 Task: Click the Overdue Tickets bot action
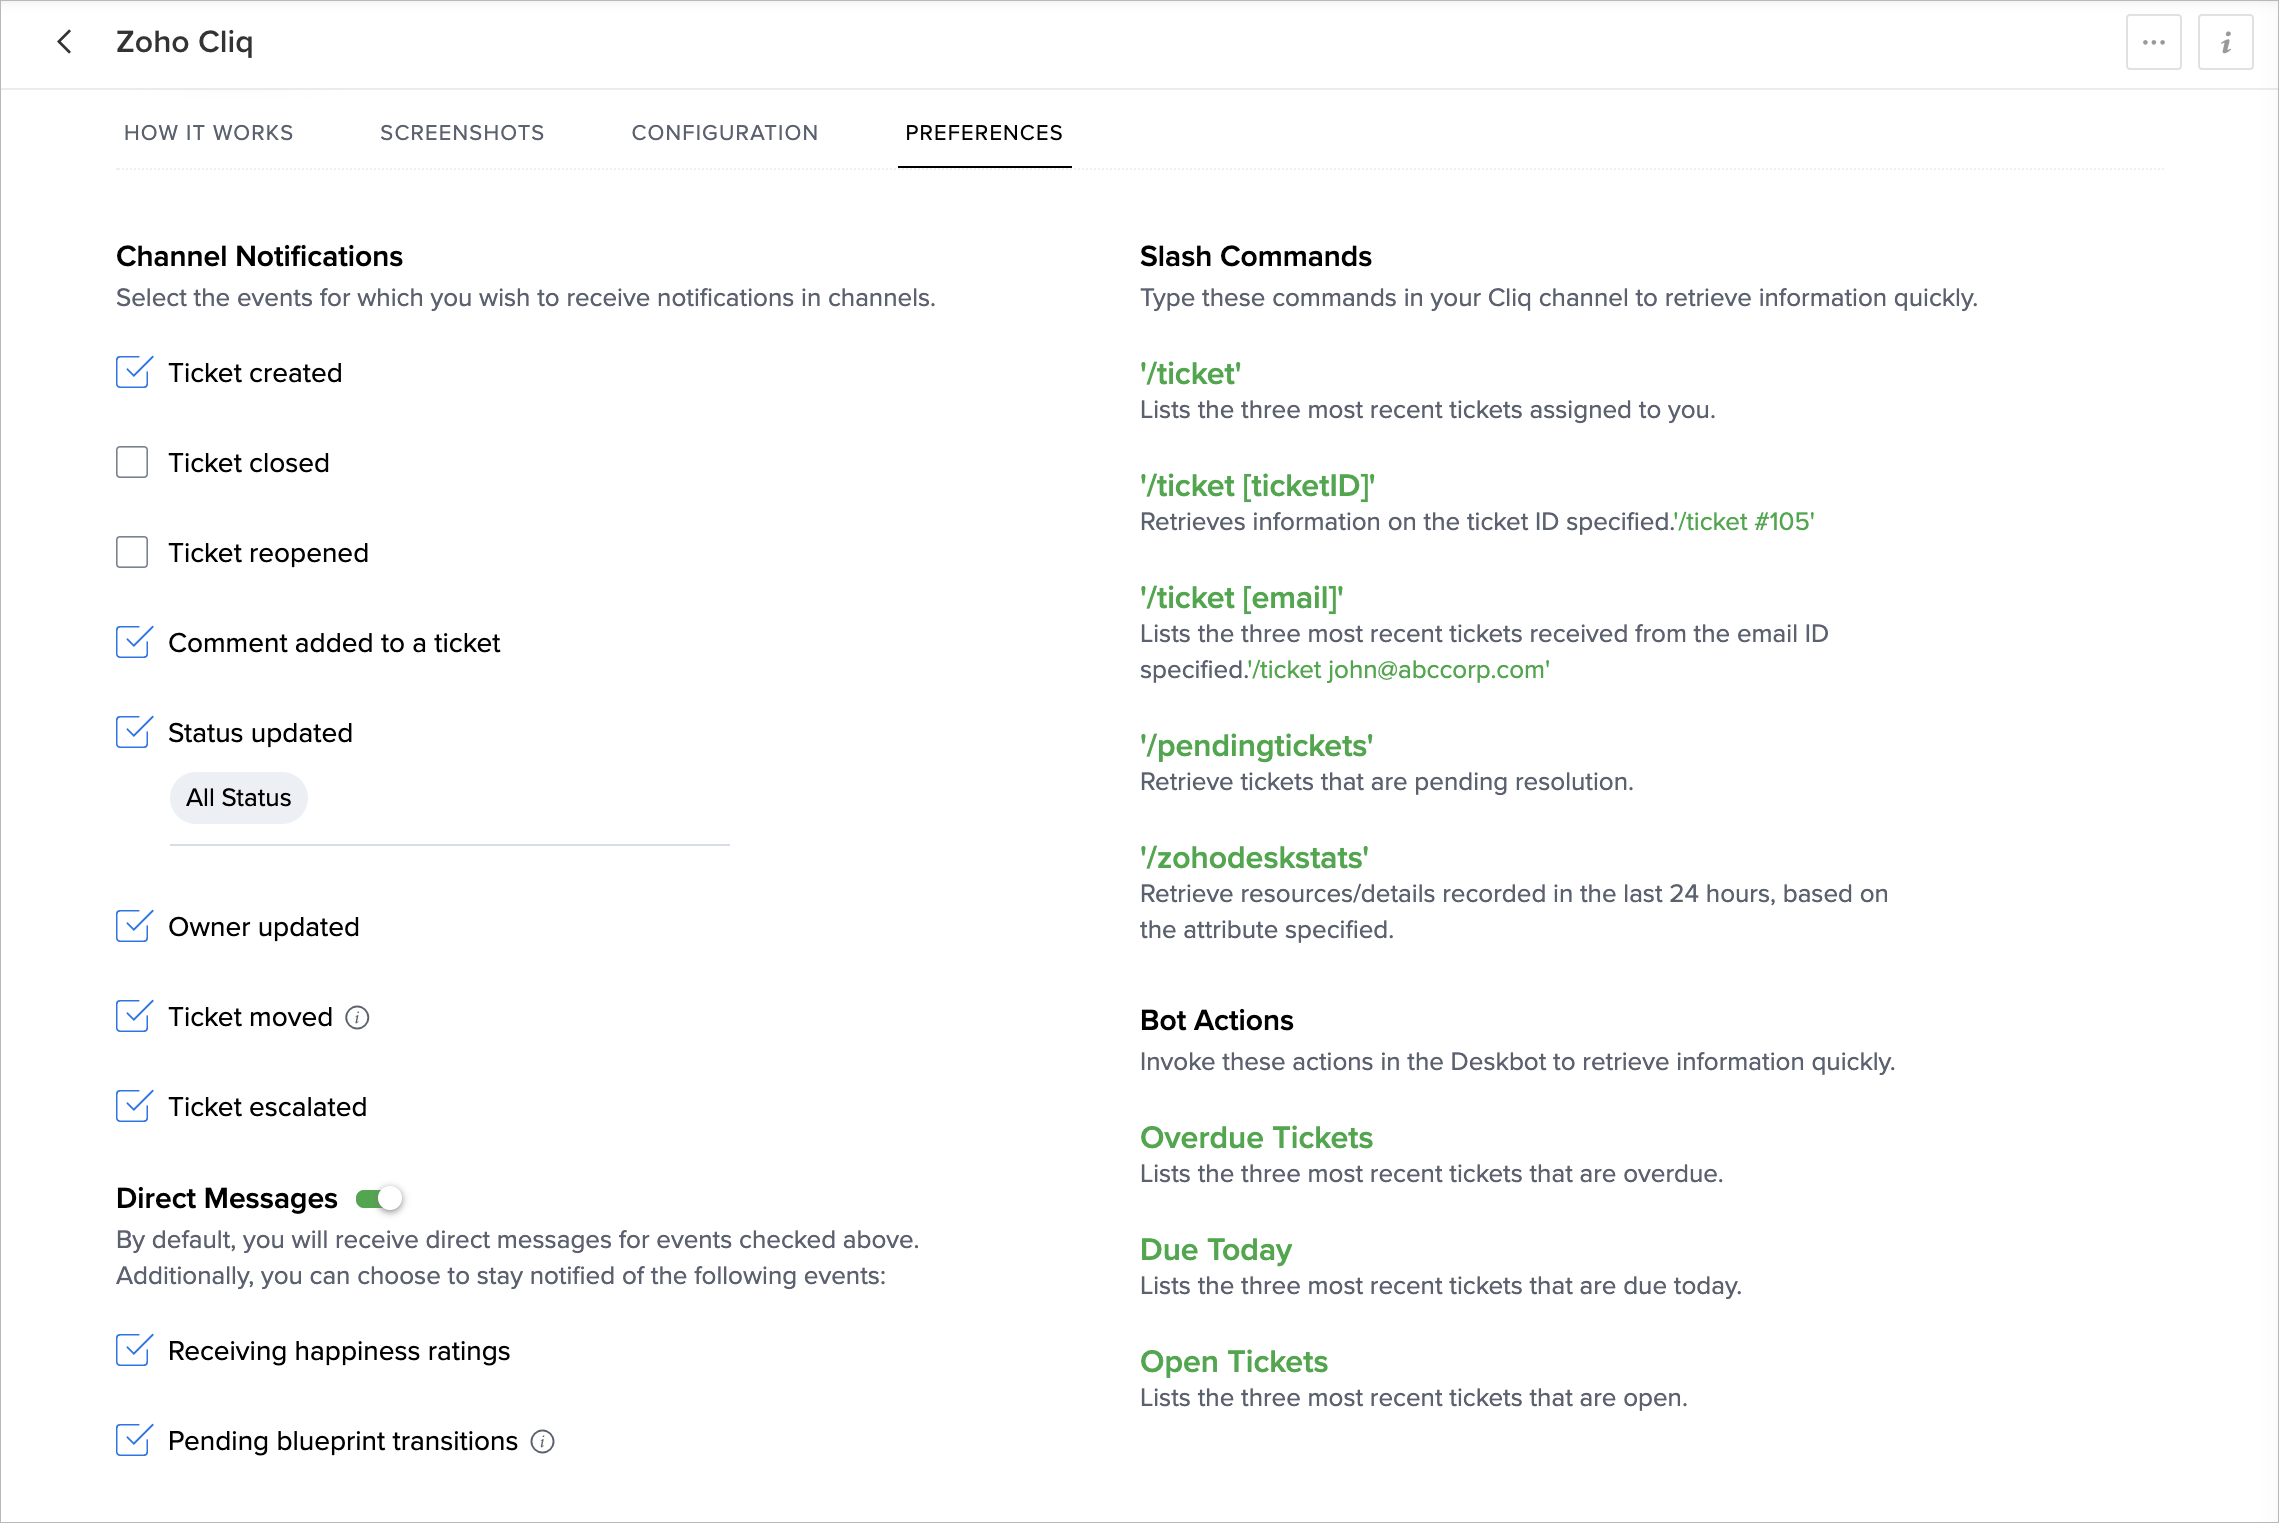click(1256, 1138)
